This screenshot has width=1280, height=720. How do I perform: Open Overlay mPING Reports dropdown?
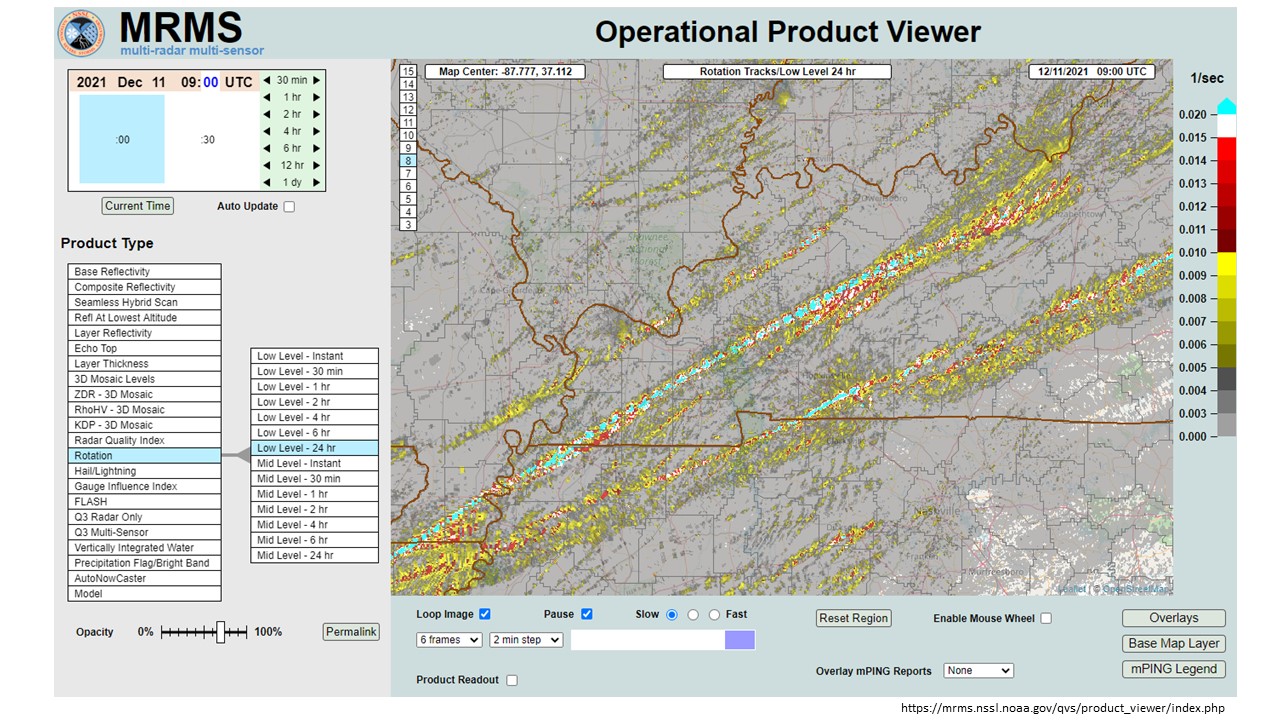979,671
